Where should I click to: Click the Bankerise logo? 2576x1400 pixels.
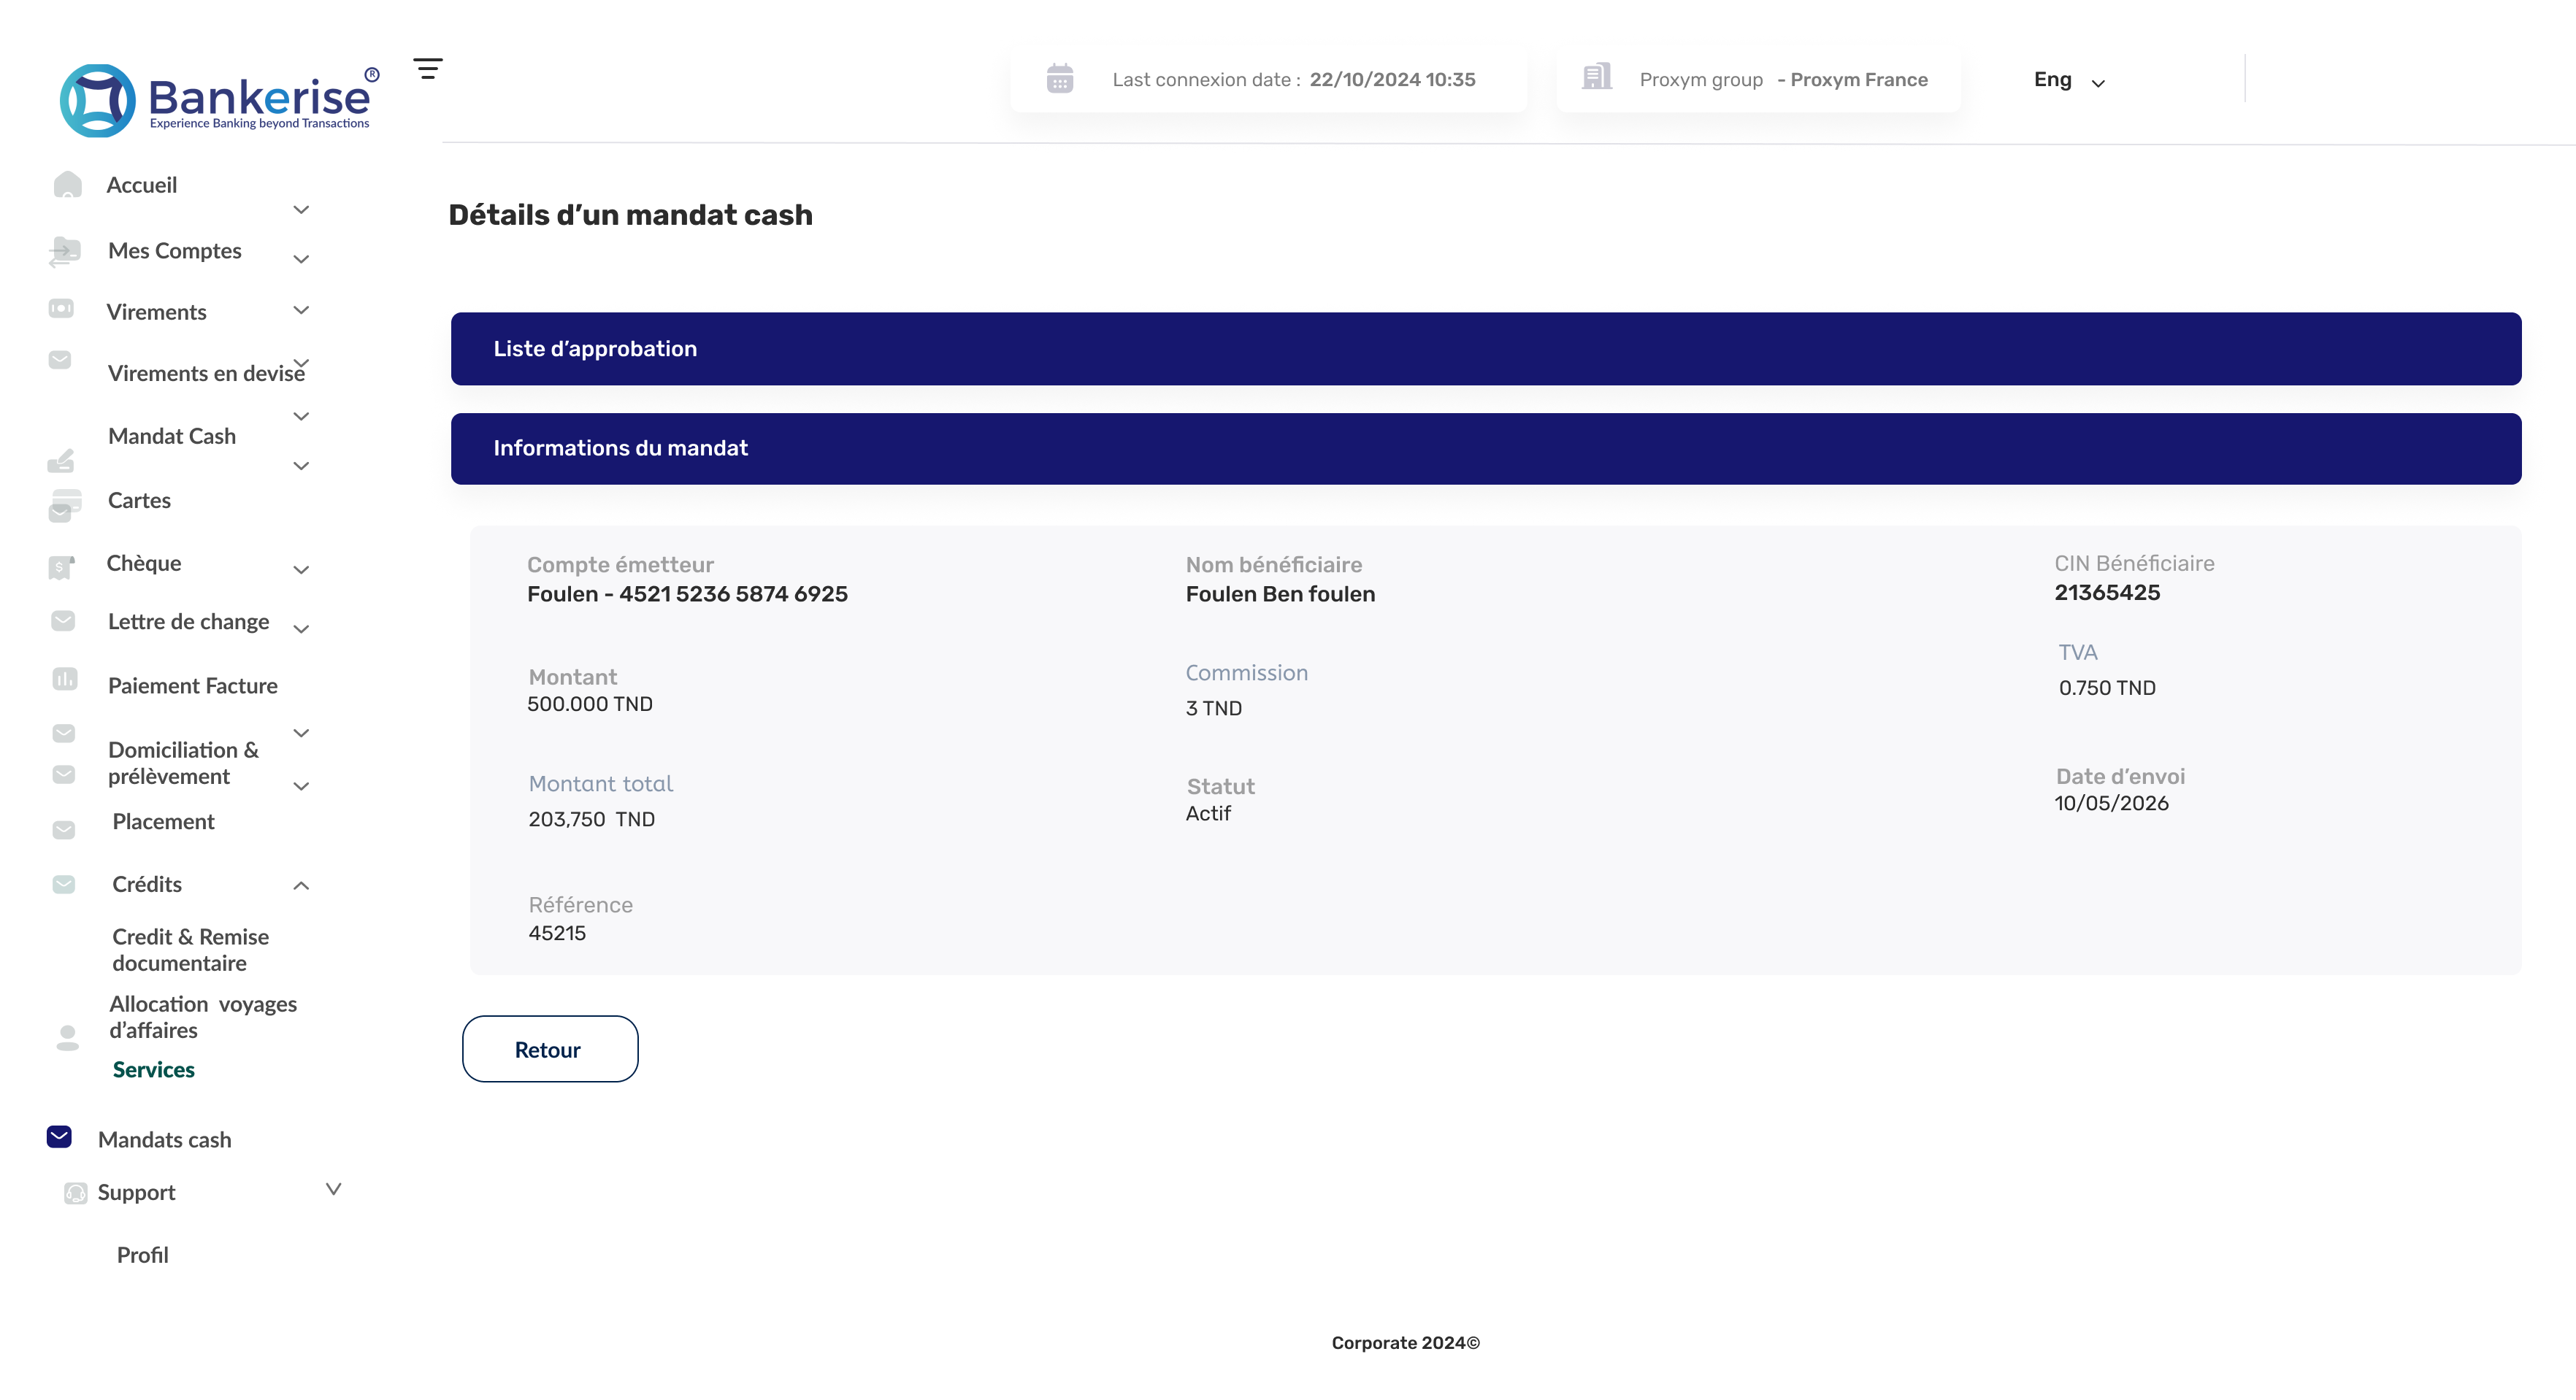pos(220,100)
